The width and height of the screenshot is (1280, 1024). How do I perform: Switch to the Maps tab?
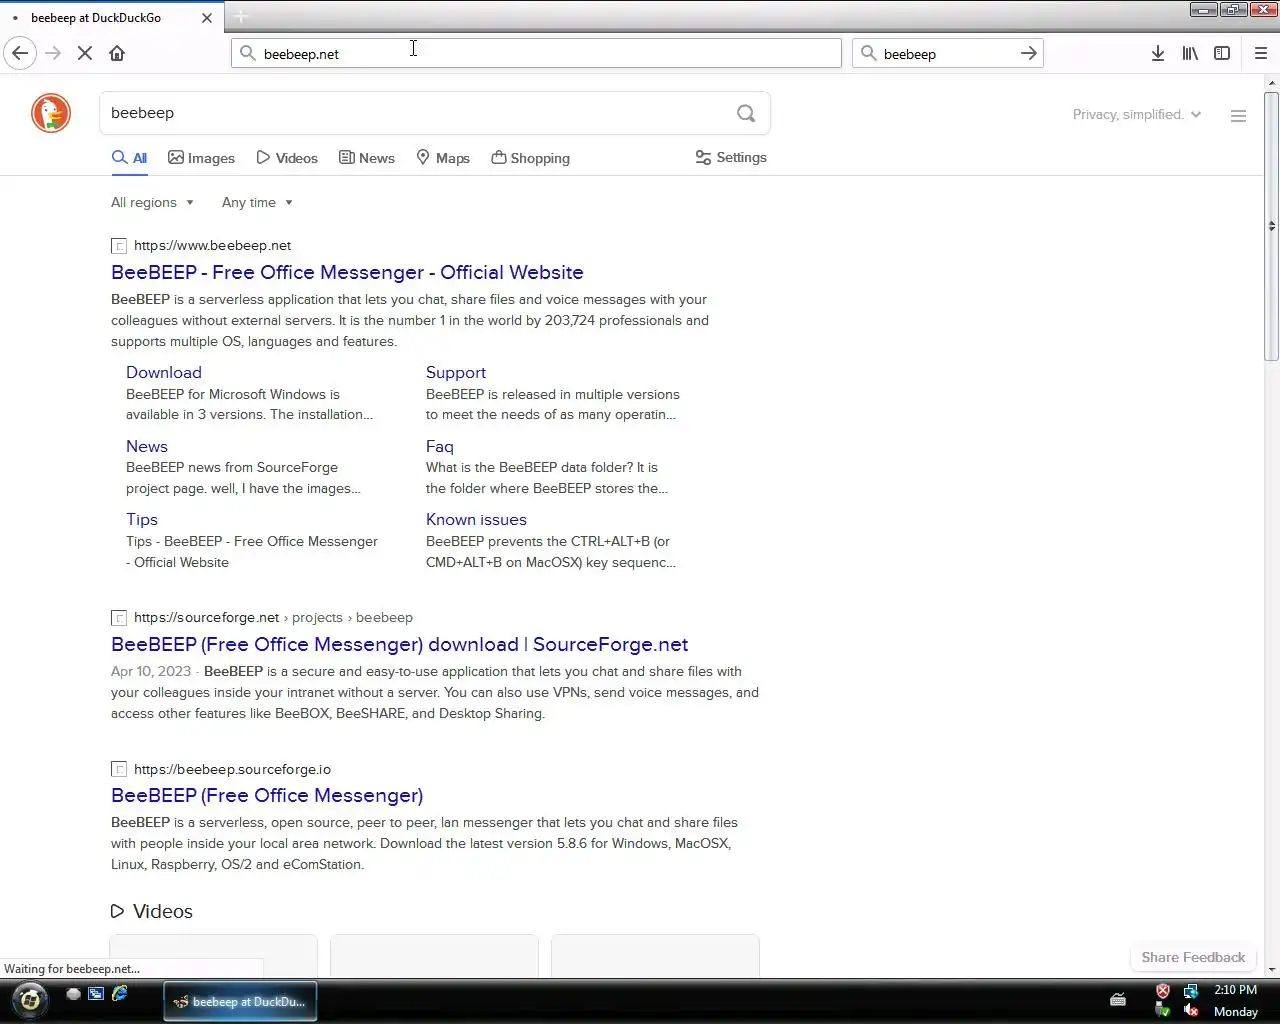pyautogui.click(x=443, y=158)
